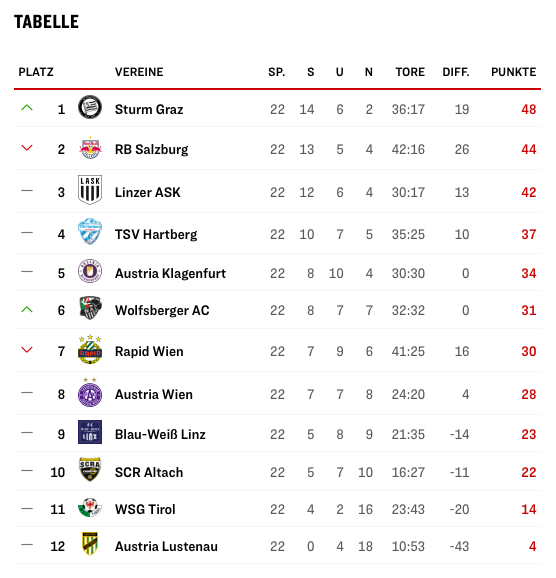Click the Rapid Wien green crest
Screen dimensions: 556x578
(90, 349)
